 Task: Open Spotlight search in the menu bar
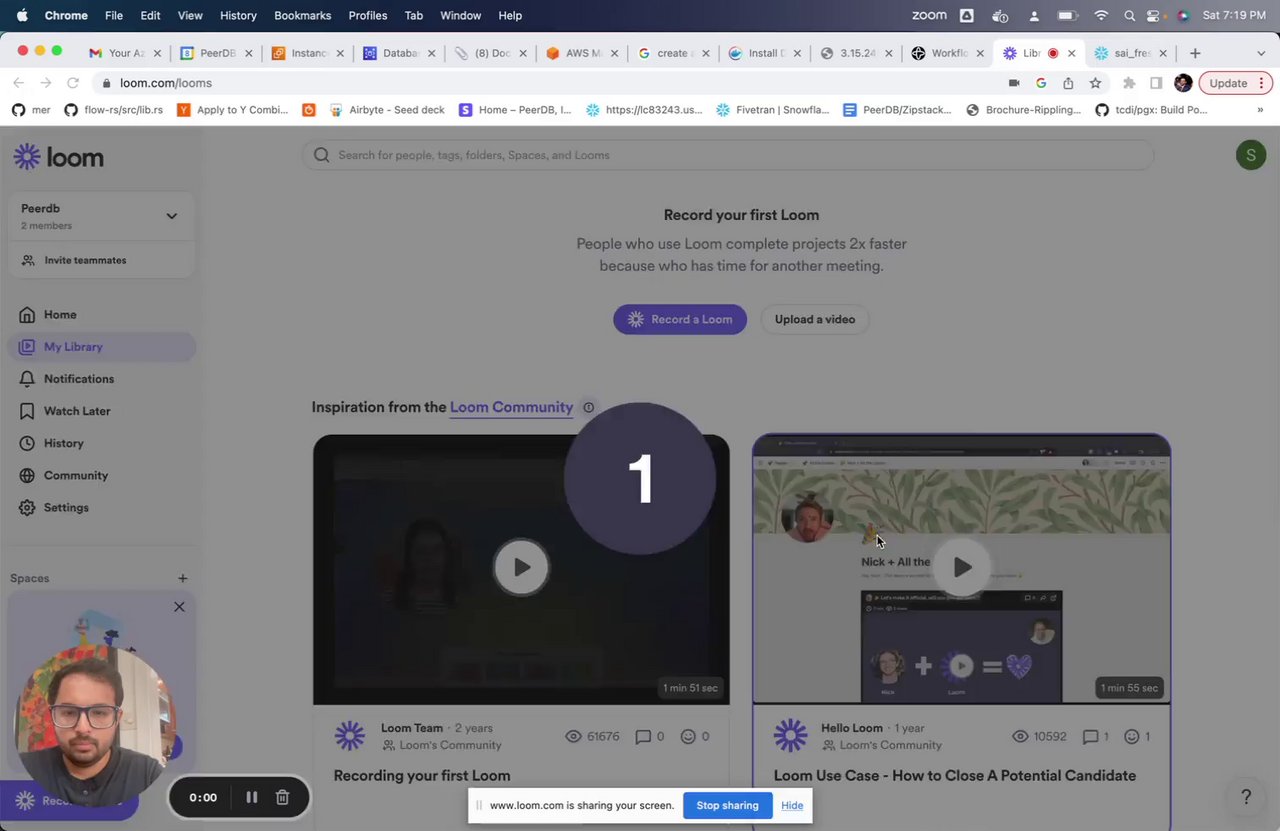pos(1129,15)
